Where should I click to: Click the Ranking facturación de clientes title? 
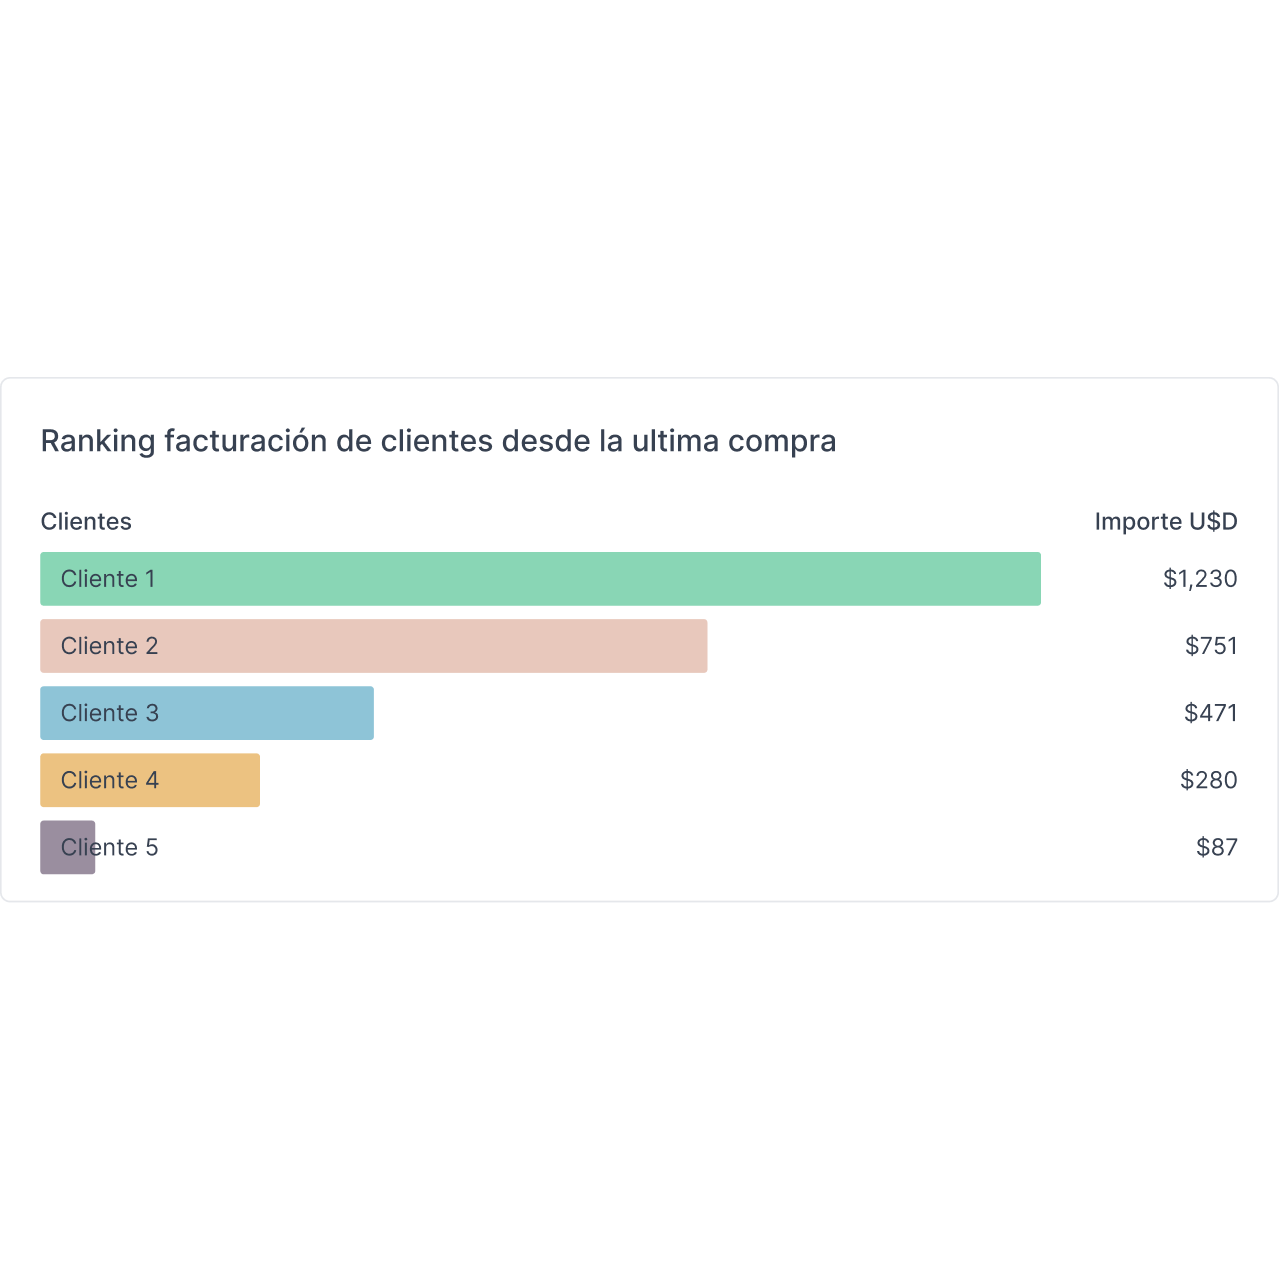pyautogui.click(x=438, y=441)
